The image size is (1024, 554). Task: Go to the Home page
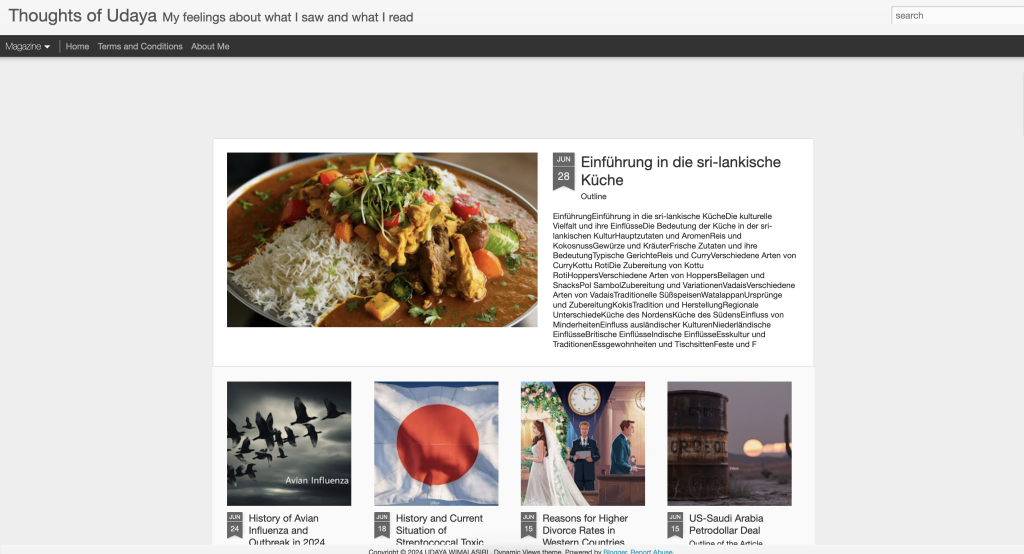(77, 46)
